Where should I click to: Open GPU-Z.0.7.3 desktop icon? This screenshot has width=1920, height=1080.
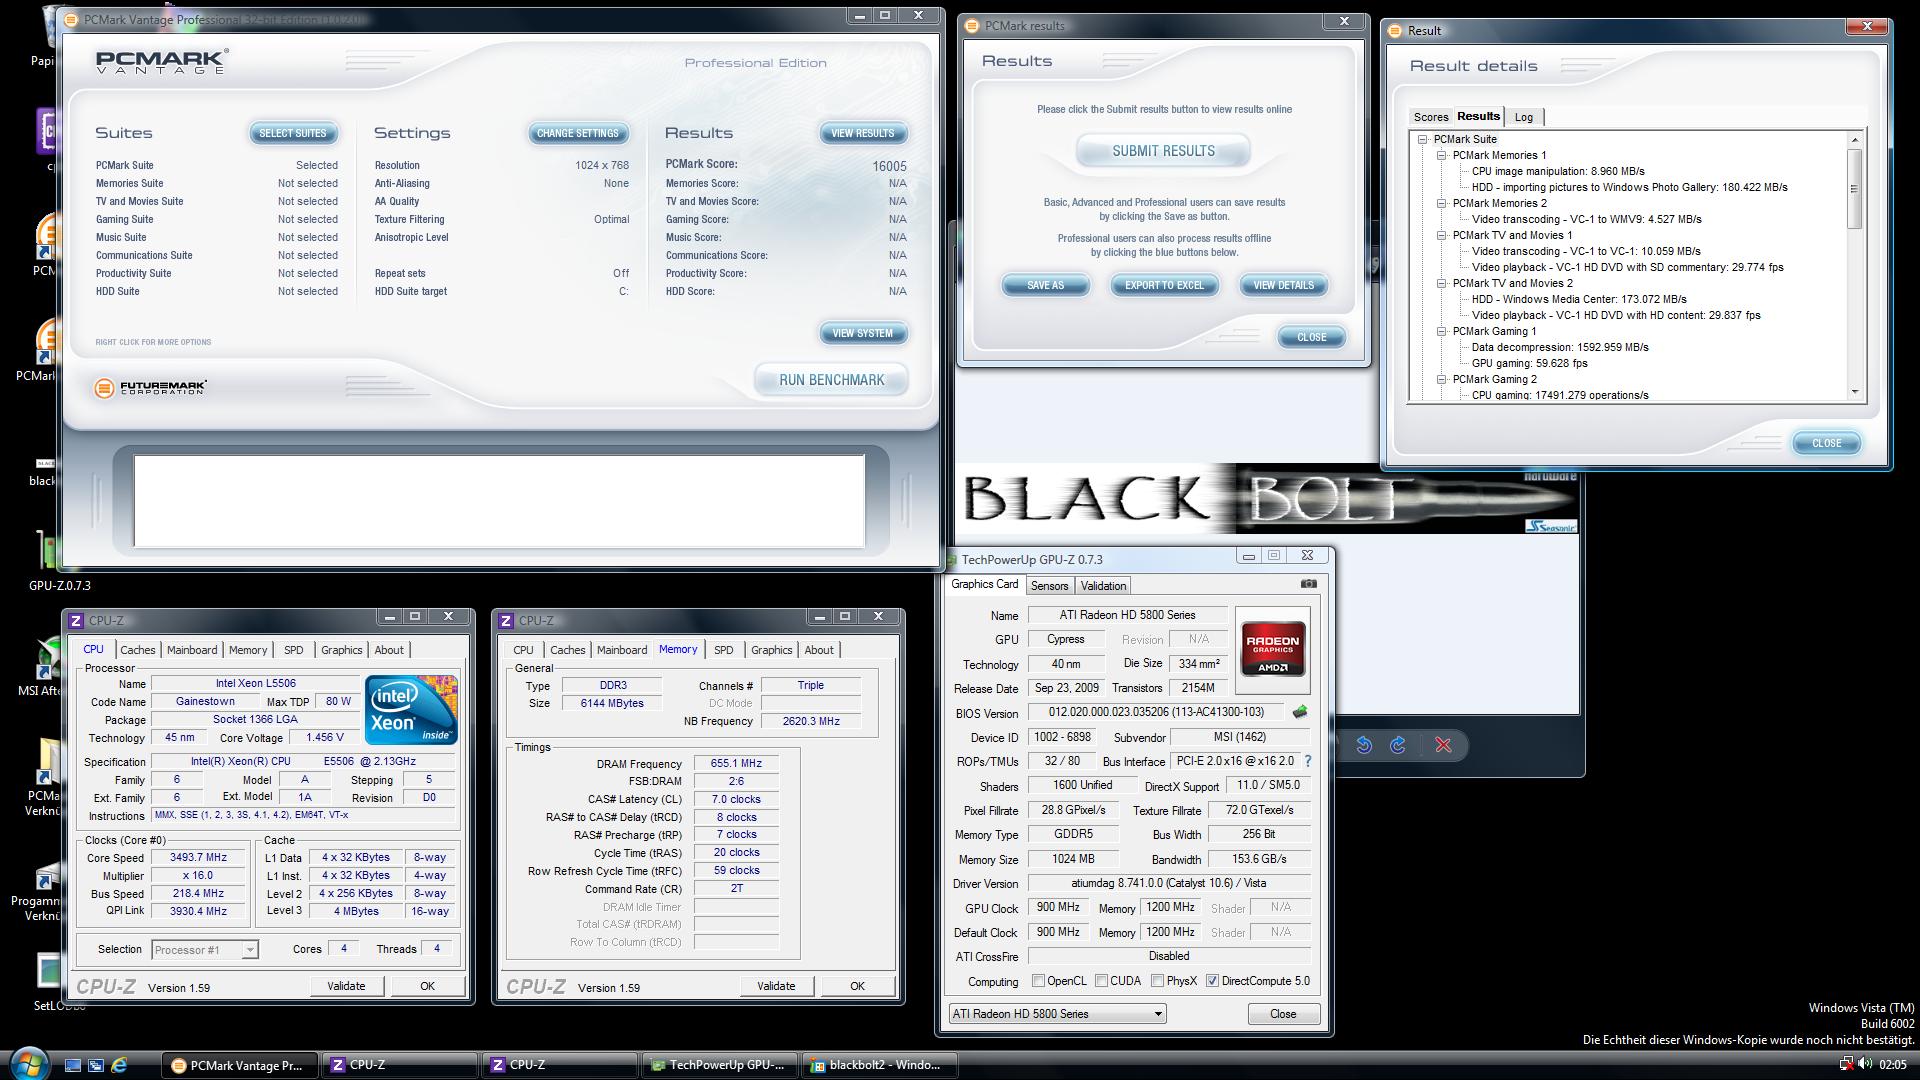48,560
